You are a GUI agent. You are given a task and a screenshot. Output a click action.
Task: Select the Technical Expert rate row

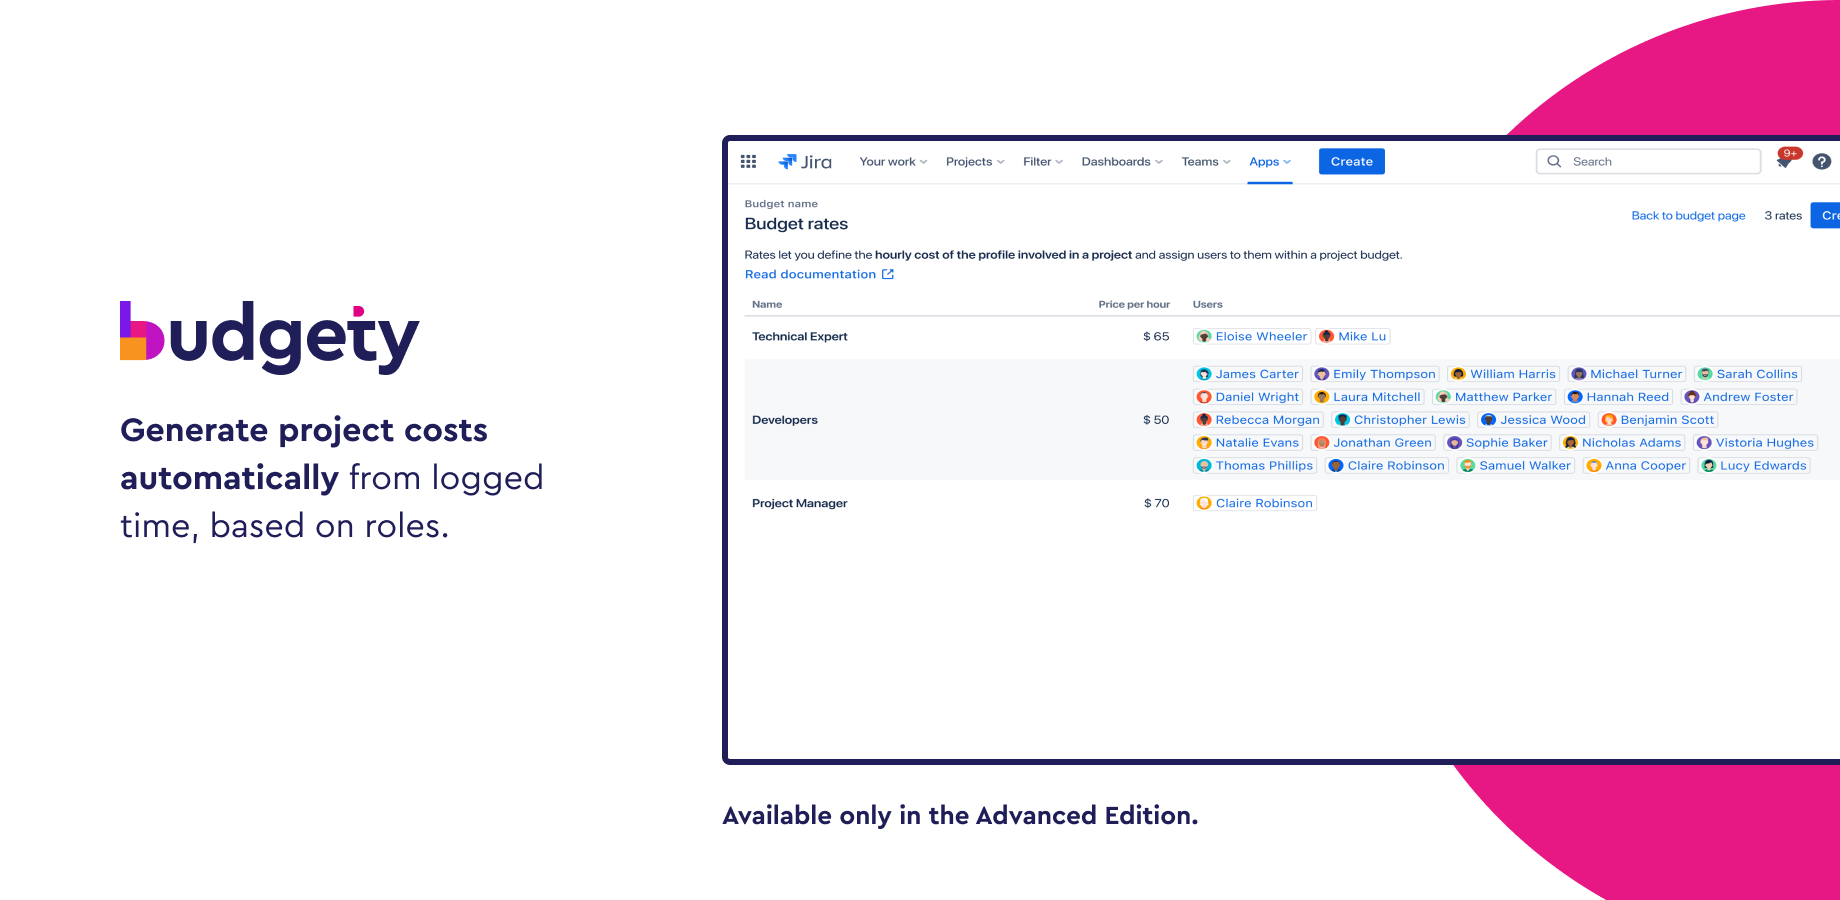point(1290,337)
